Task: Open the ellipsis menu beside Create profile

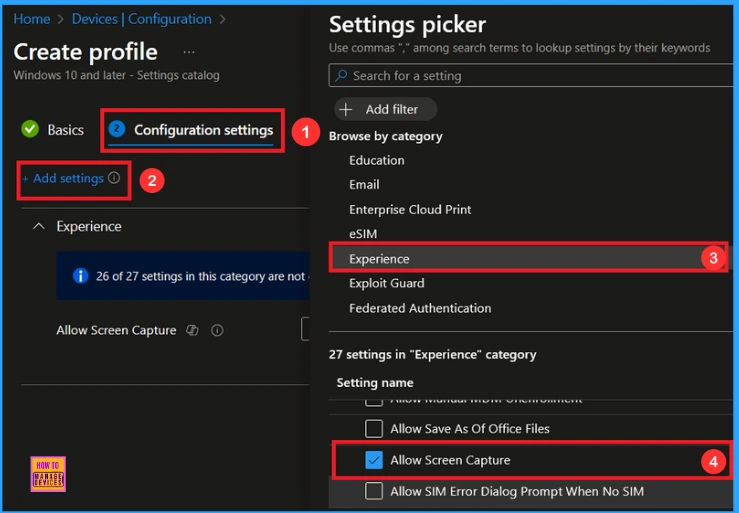Action: click(x=189, y=52)
